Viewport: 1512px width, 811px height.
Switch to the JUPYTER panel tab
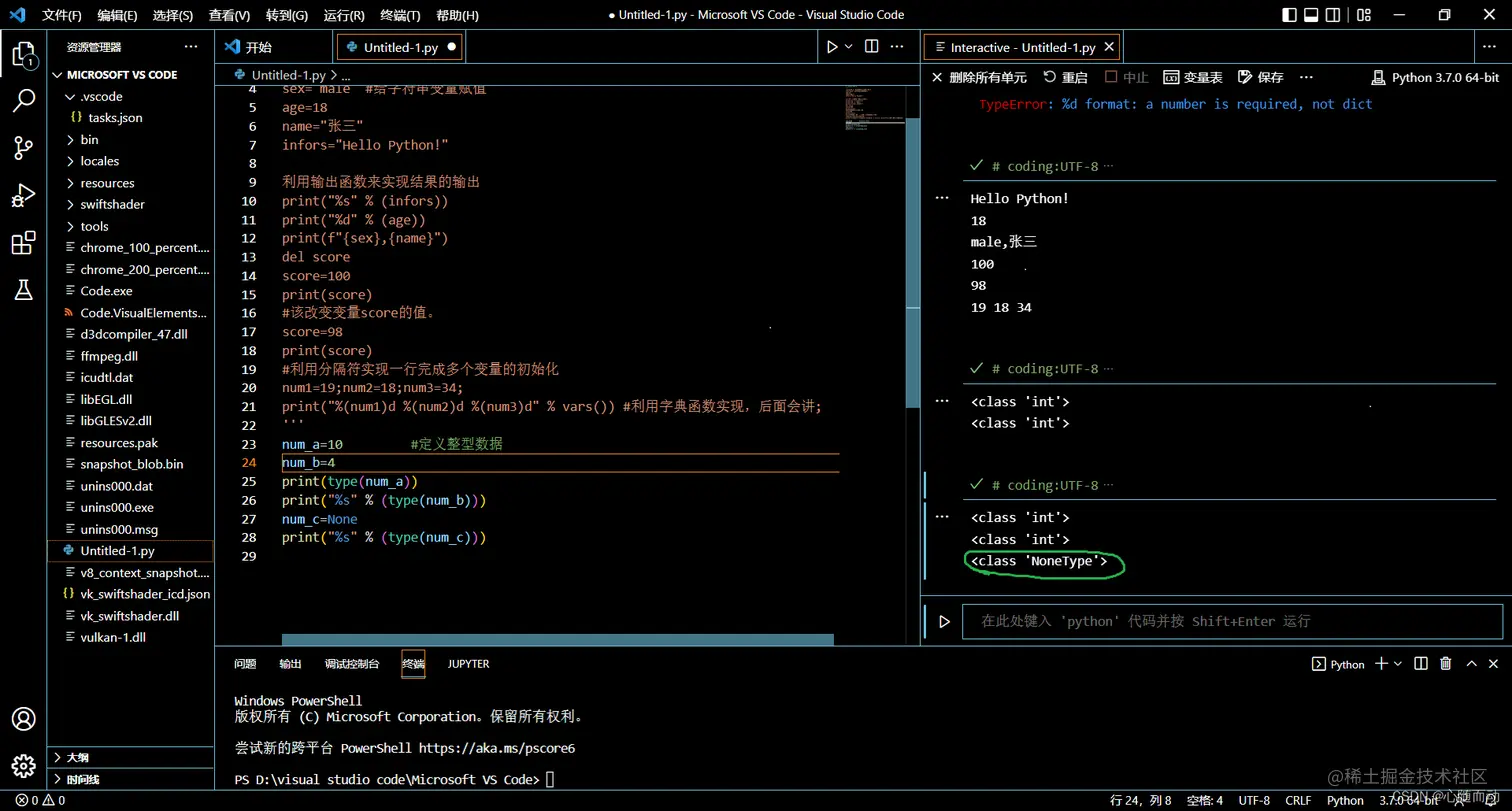coord(468,664)
